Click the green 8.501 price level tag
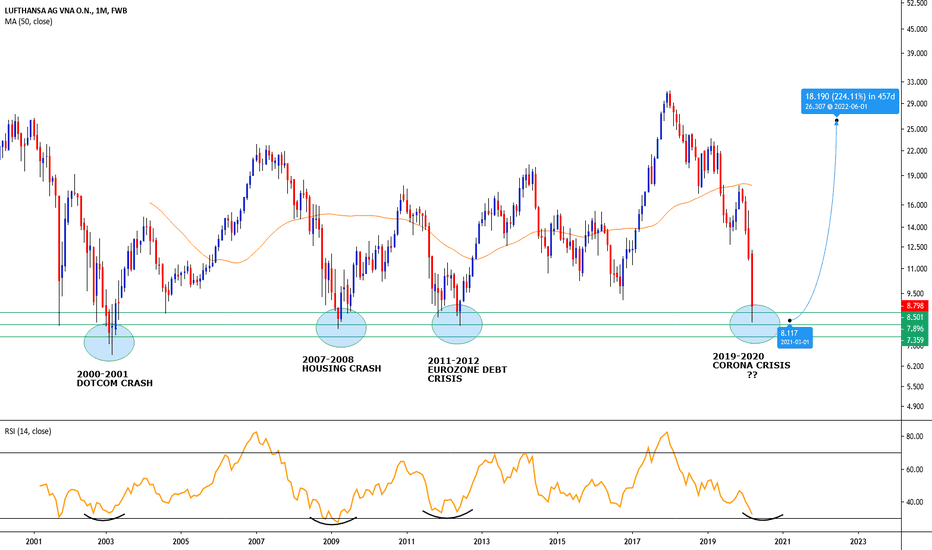 pos(915,318)
